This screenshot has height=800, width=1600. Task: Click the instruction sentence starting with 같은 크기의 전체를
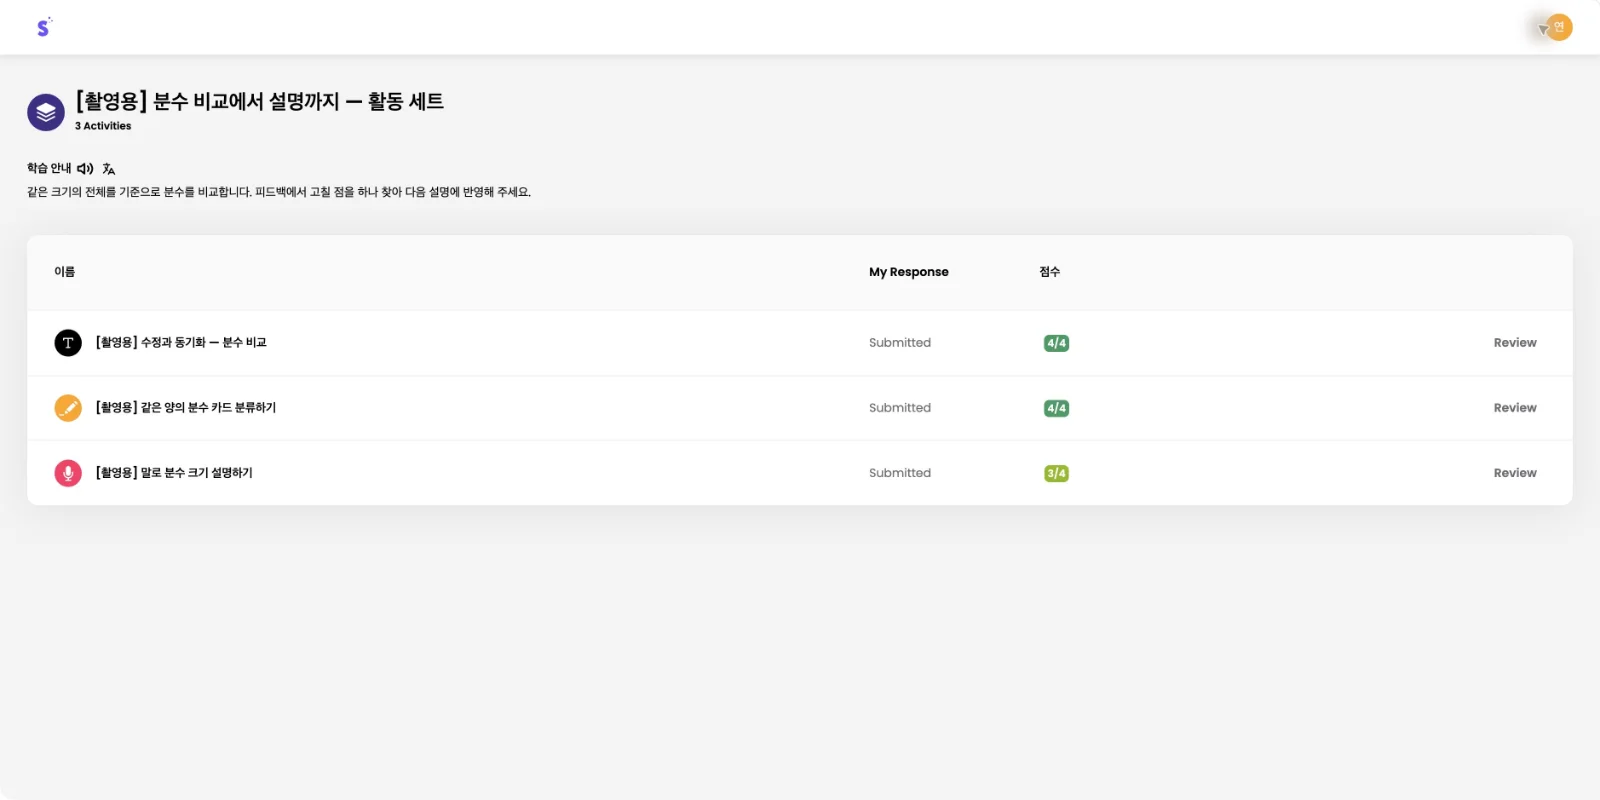[279, 192]
